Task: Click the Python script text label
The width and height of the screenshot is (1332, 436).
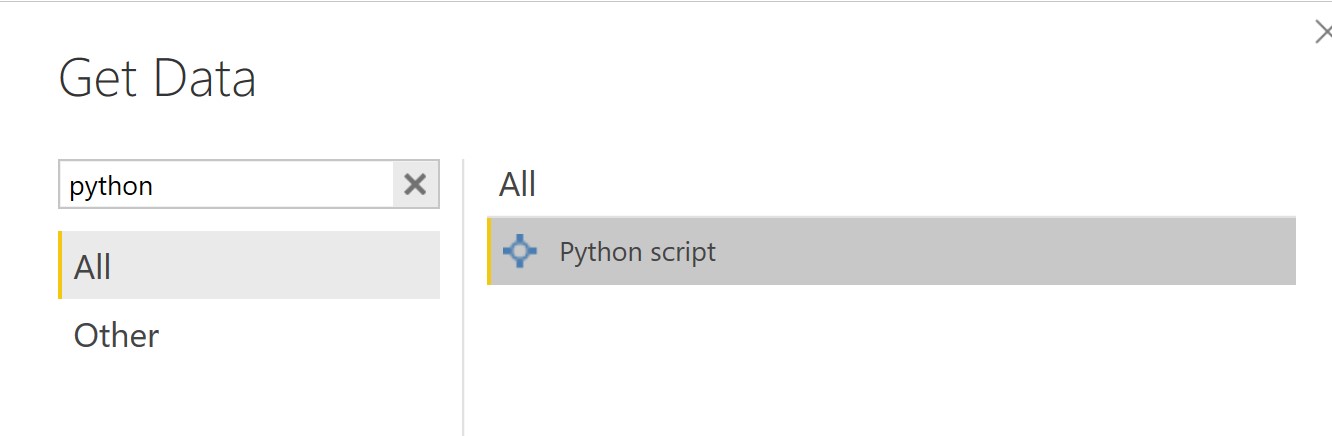Action: [638, 251]
